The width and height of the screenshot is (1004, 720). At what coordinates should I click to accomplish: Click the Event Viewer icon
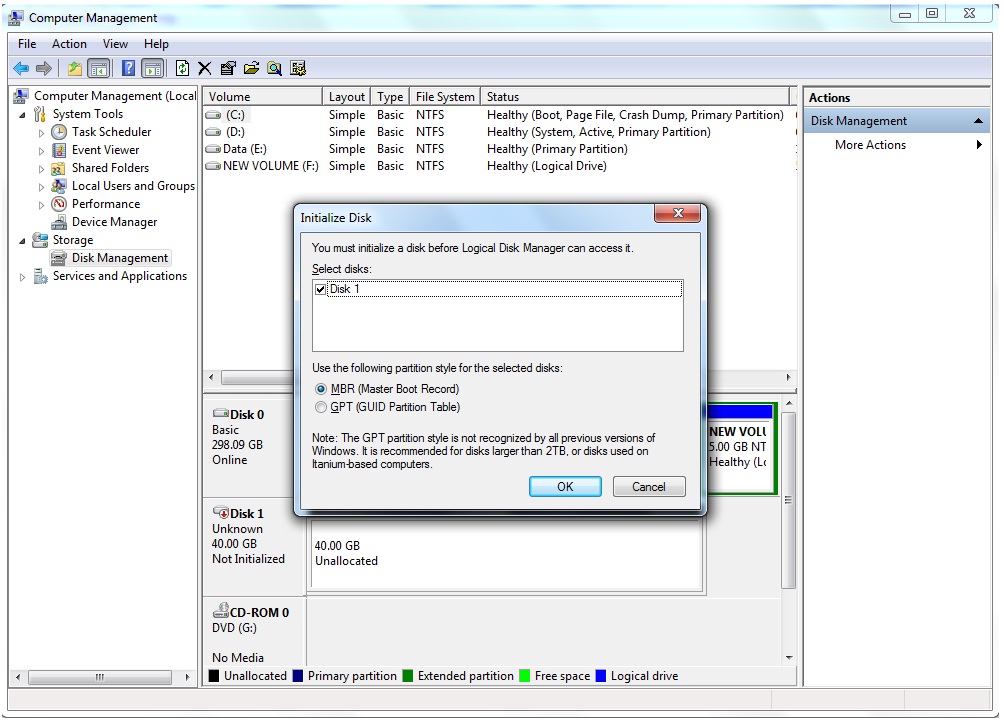pyautogui.click(x=59, y=150)
